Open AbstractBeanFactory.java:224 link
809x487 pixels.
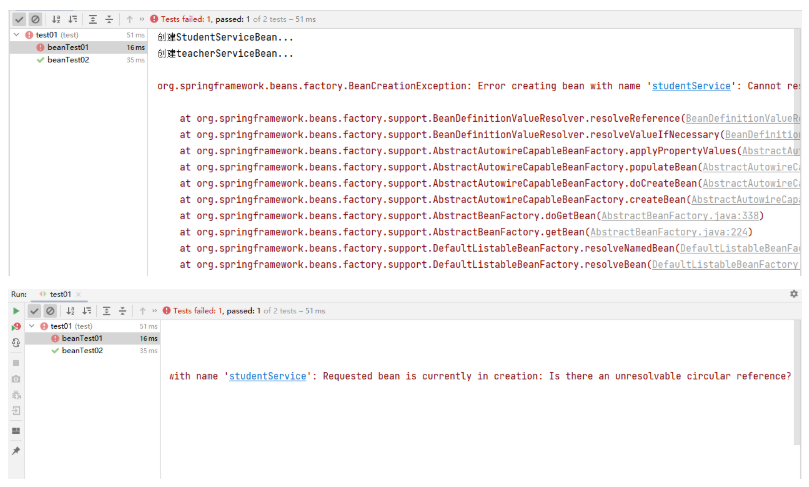(x=669, y=232)
